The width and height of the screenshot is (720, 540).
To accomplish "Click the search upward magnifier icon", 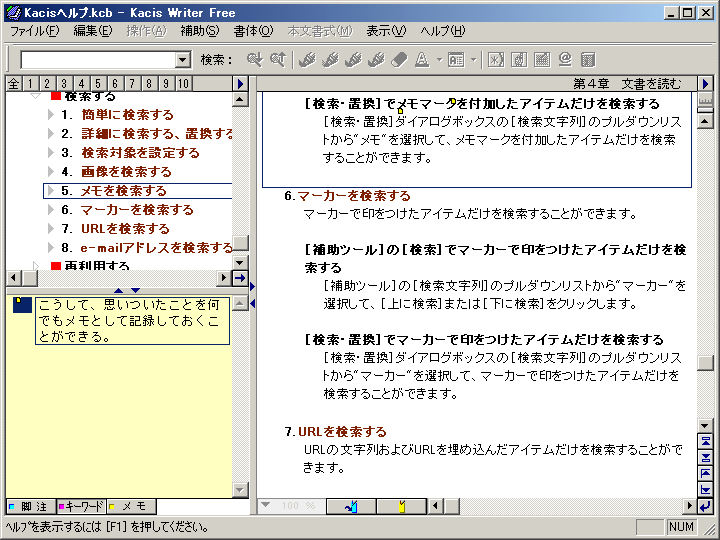I will (278, 60).
